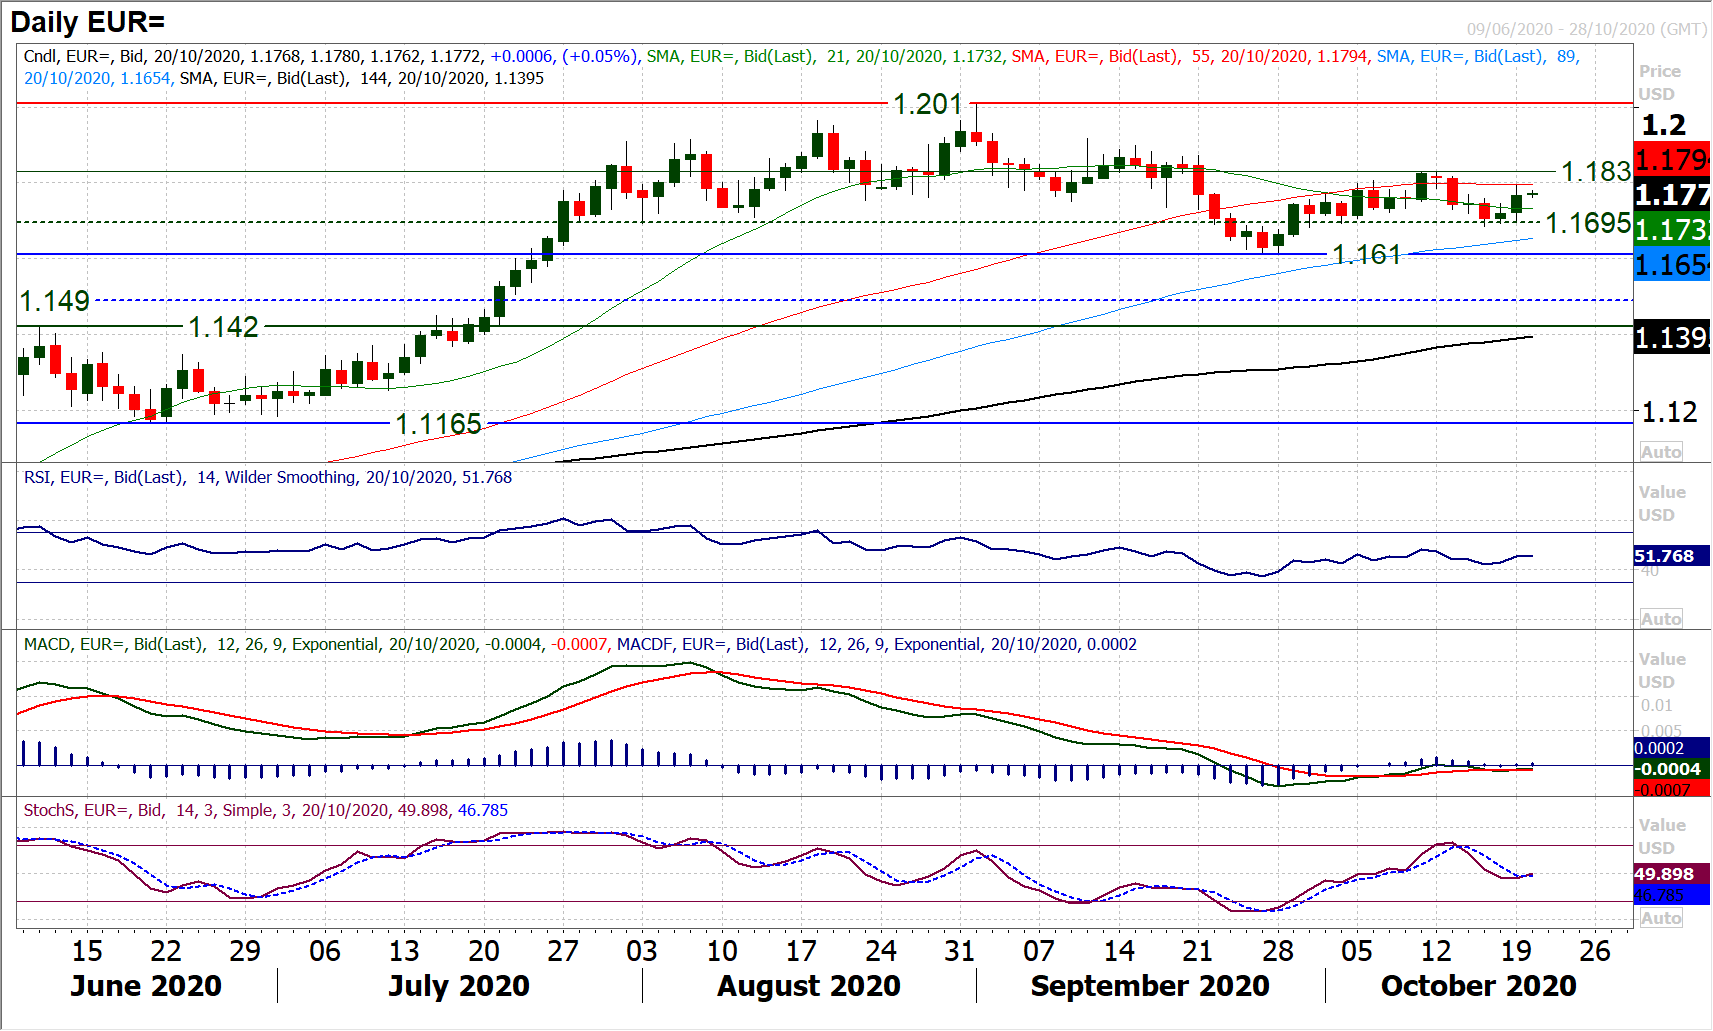Click the red 1.179 SMA price tag

click(x=1671, y=160)
